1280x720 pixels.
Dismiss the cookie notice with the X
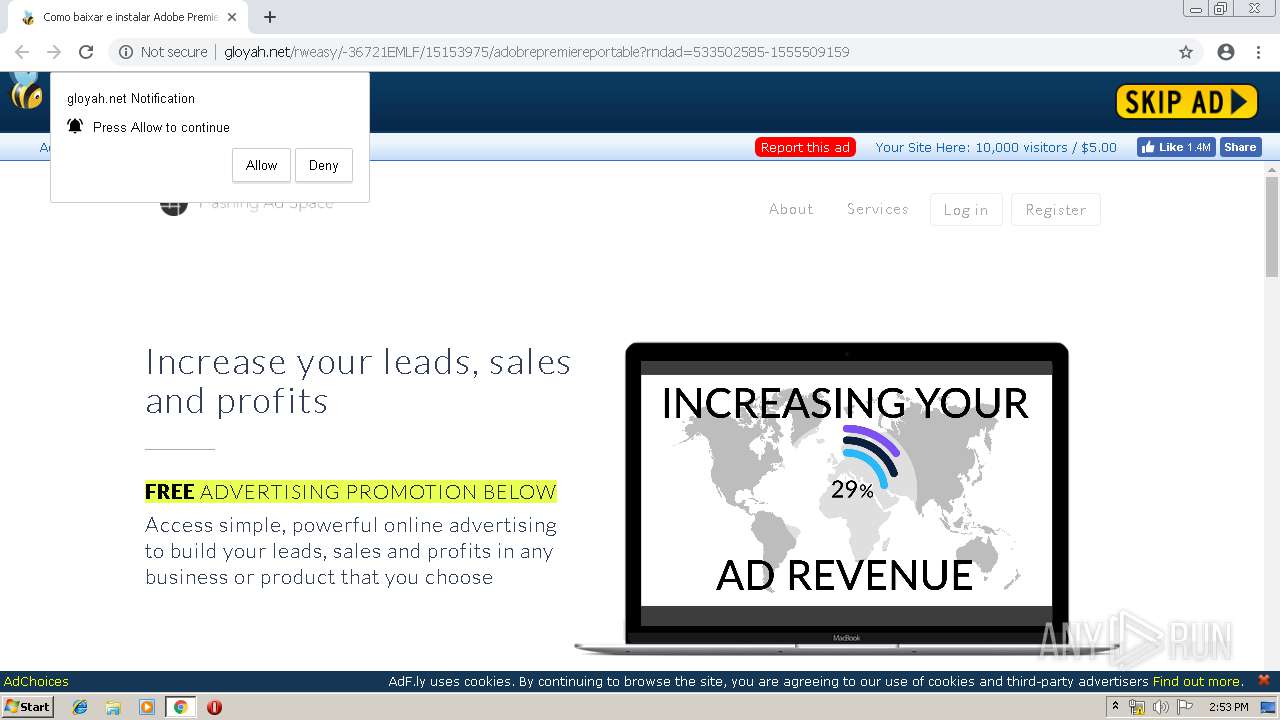[1263, 680]
